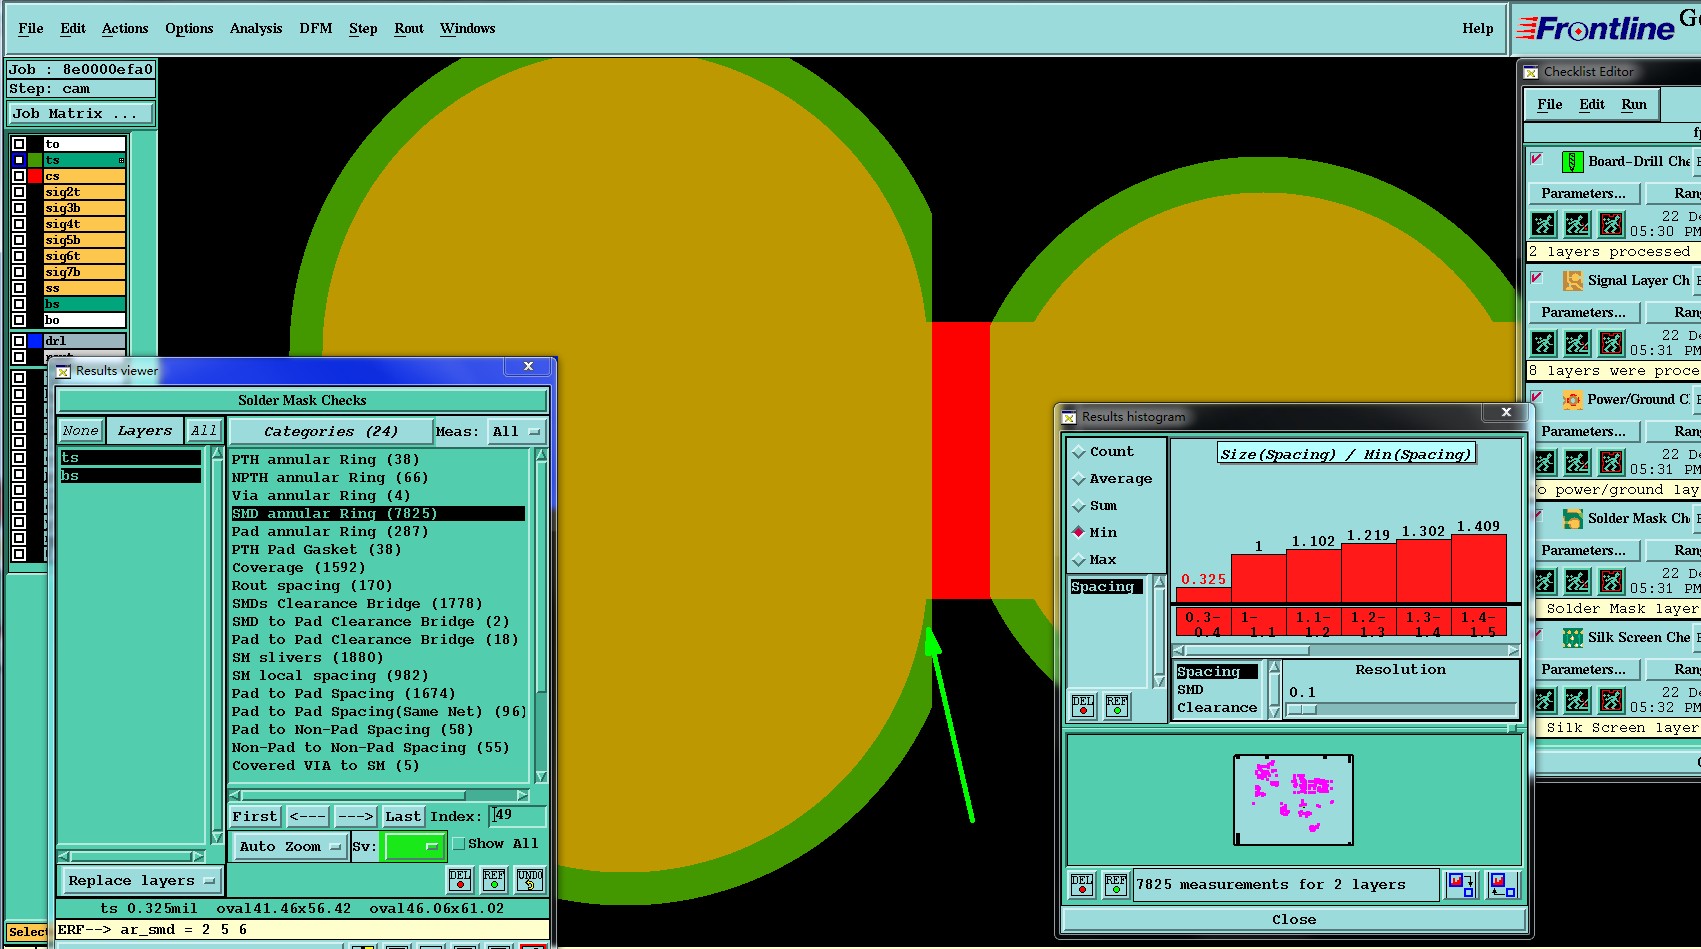Click second runner icon under Signal Layer Checks

point(1577,343)
